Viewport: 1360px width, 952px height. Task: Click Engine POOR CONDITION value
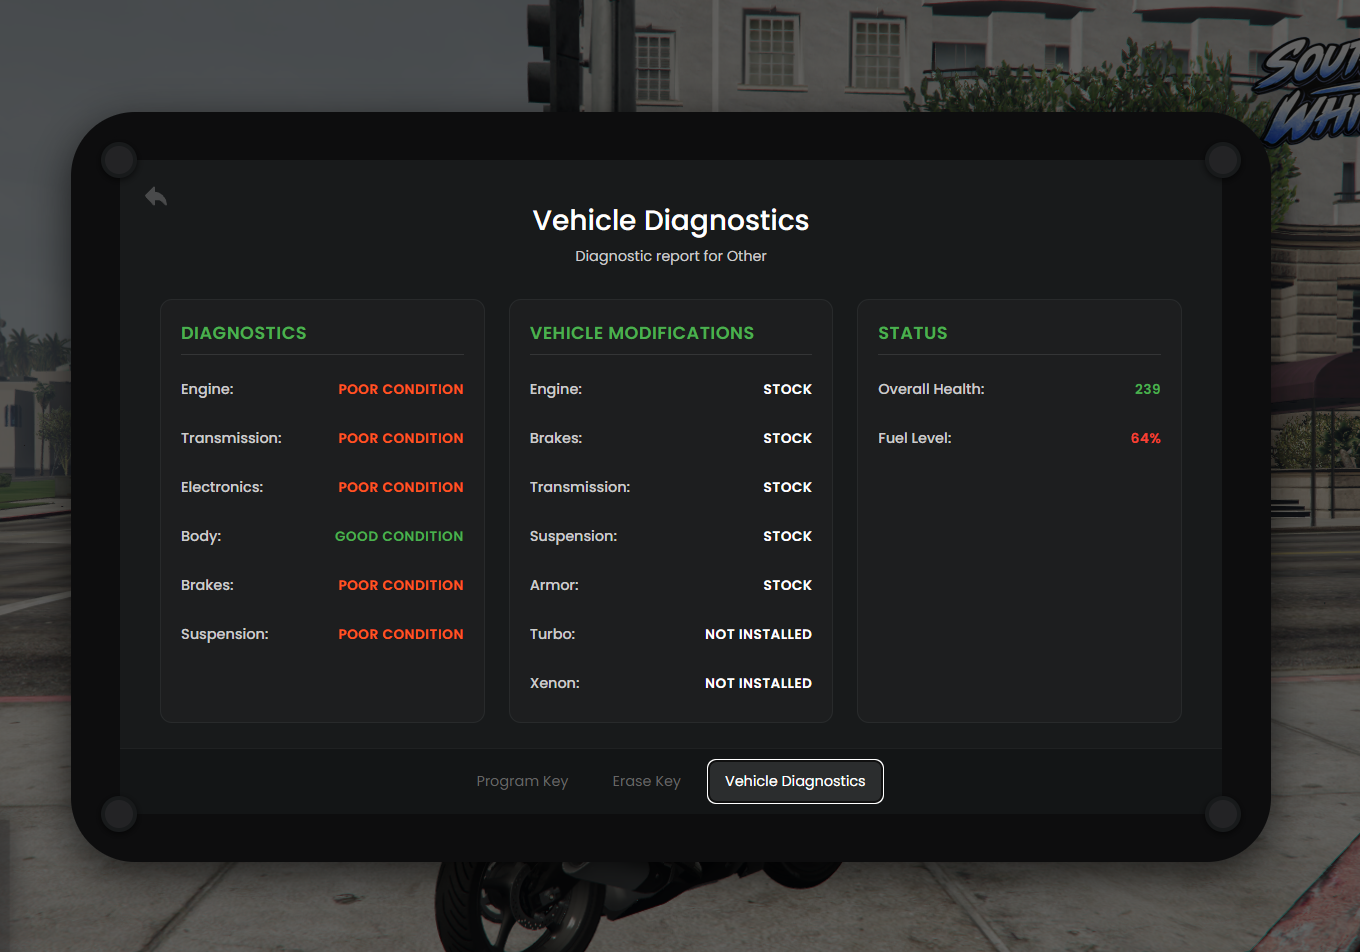[x=401, y=389]
